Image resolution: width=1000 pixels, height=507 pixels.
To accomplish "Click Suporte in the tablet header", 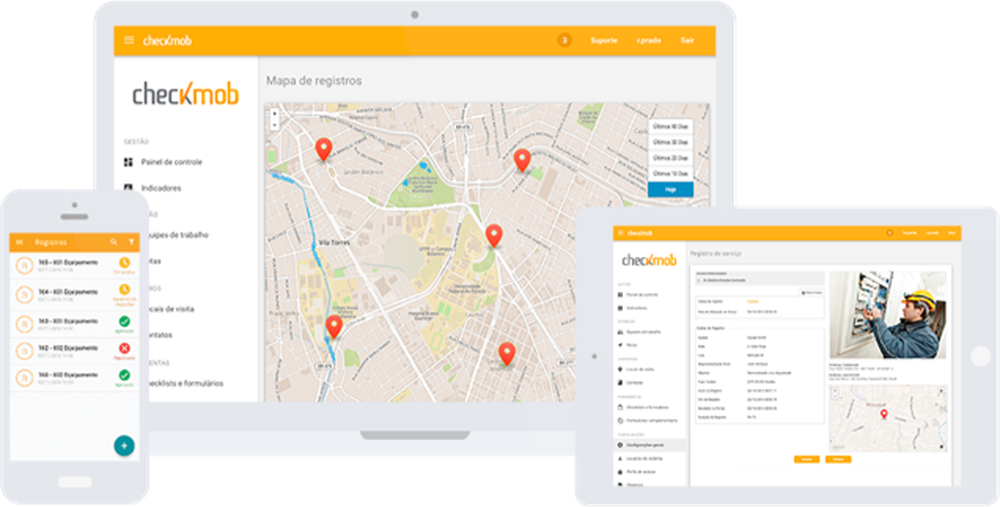I will (909, 233).
